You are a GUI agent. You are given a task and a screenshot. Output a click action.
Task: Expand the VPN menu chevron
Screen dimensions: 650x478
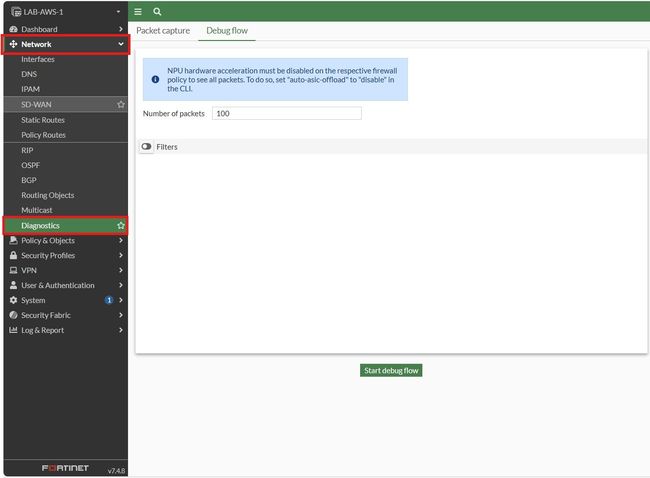121,270
